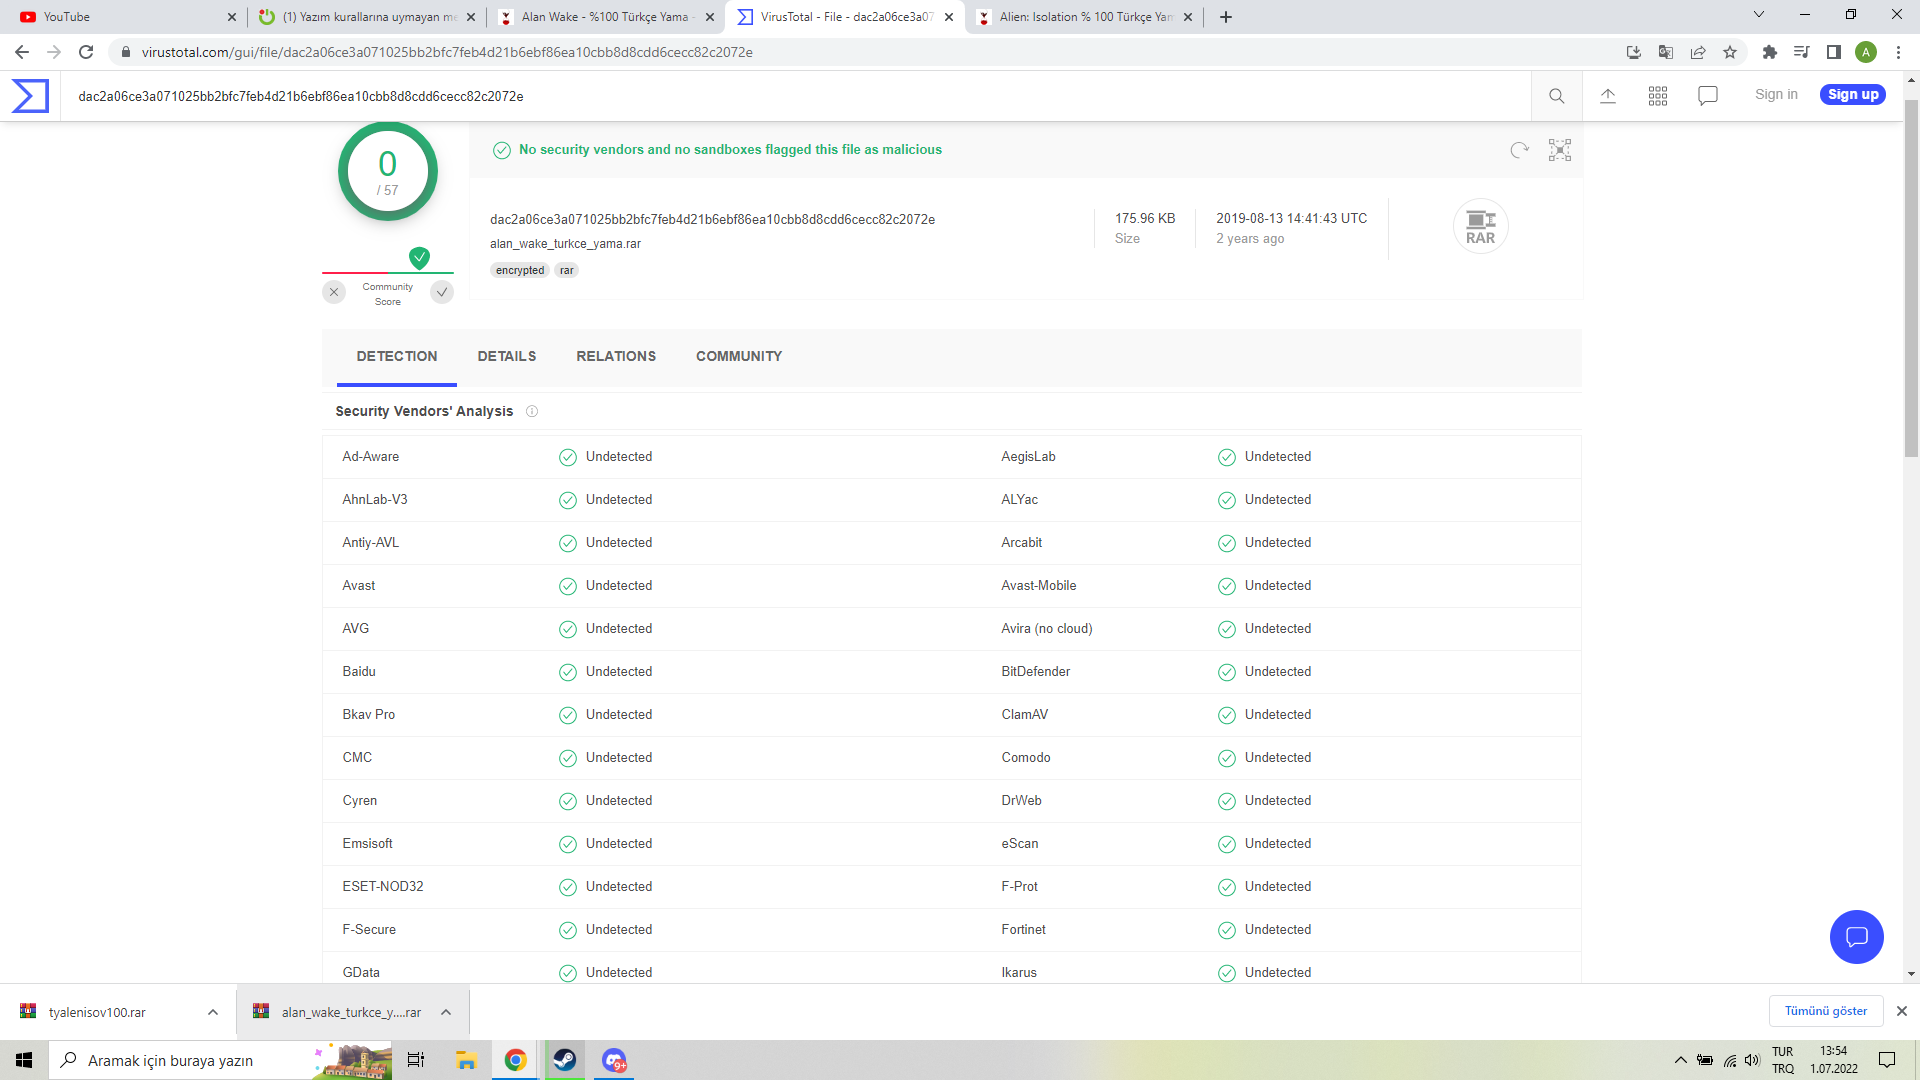The height and width of the screenshot is (1080, 1920).
Task: Click the Sign up button
Action: tap(1853, 94)
